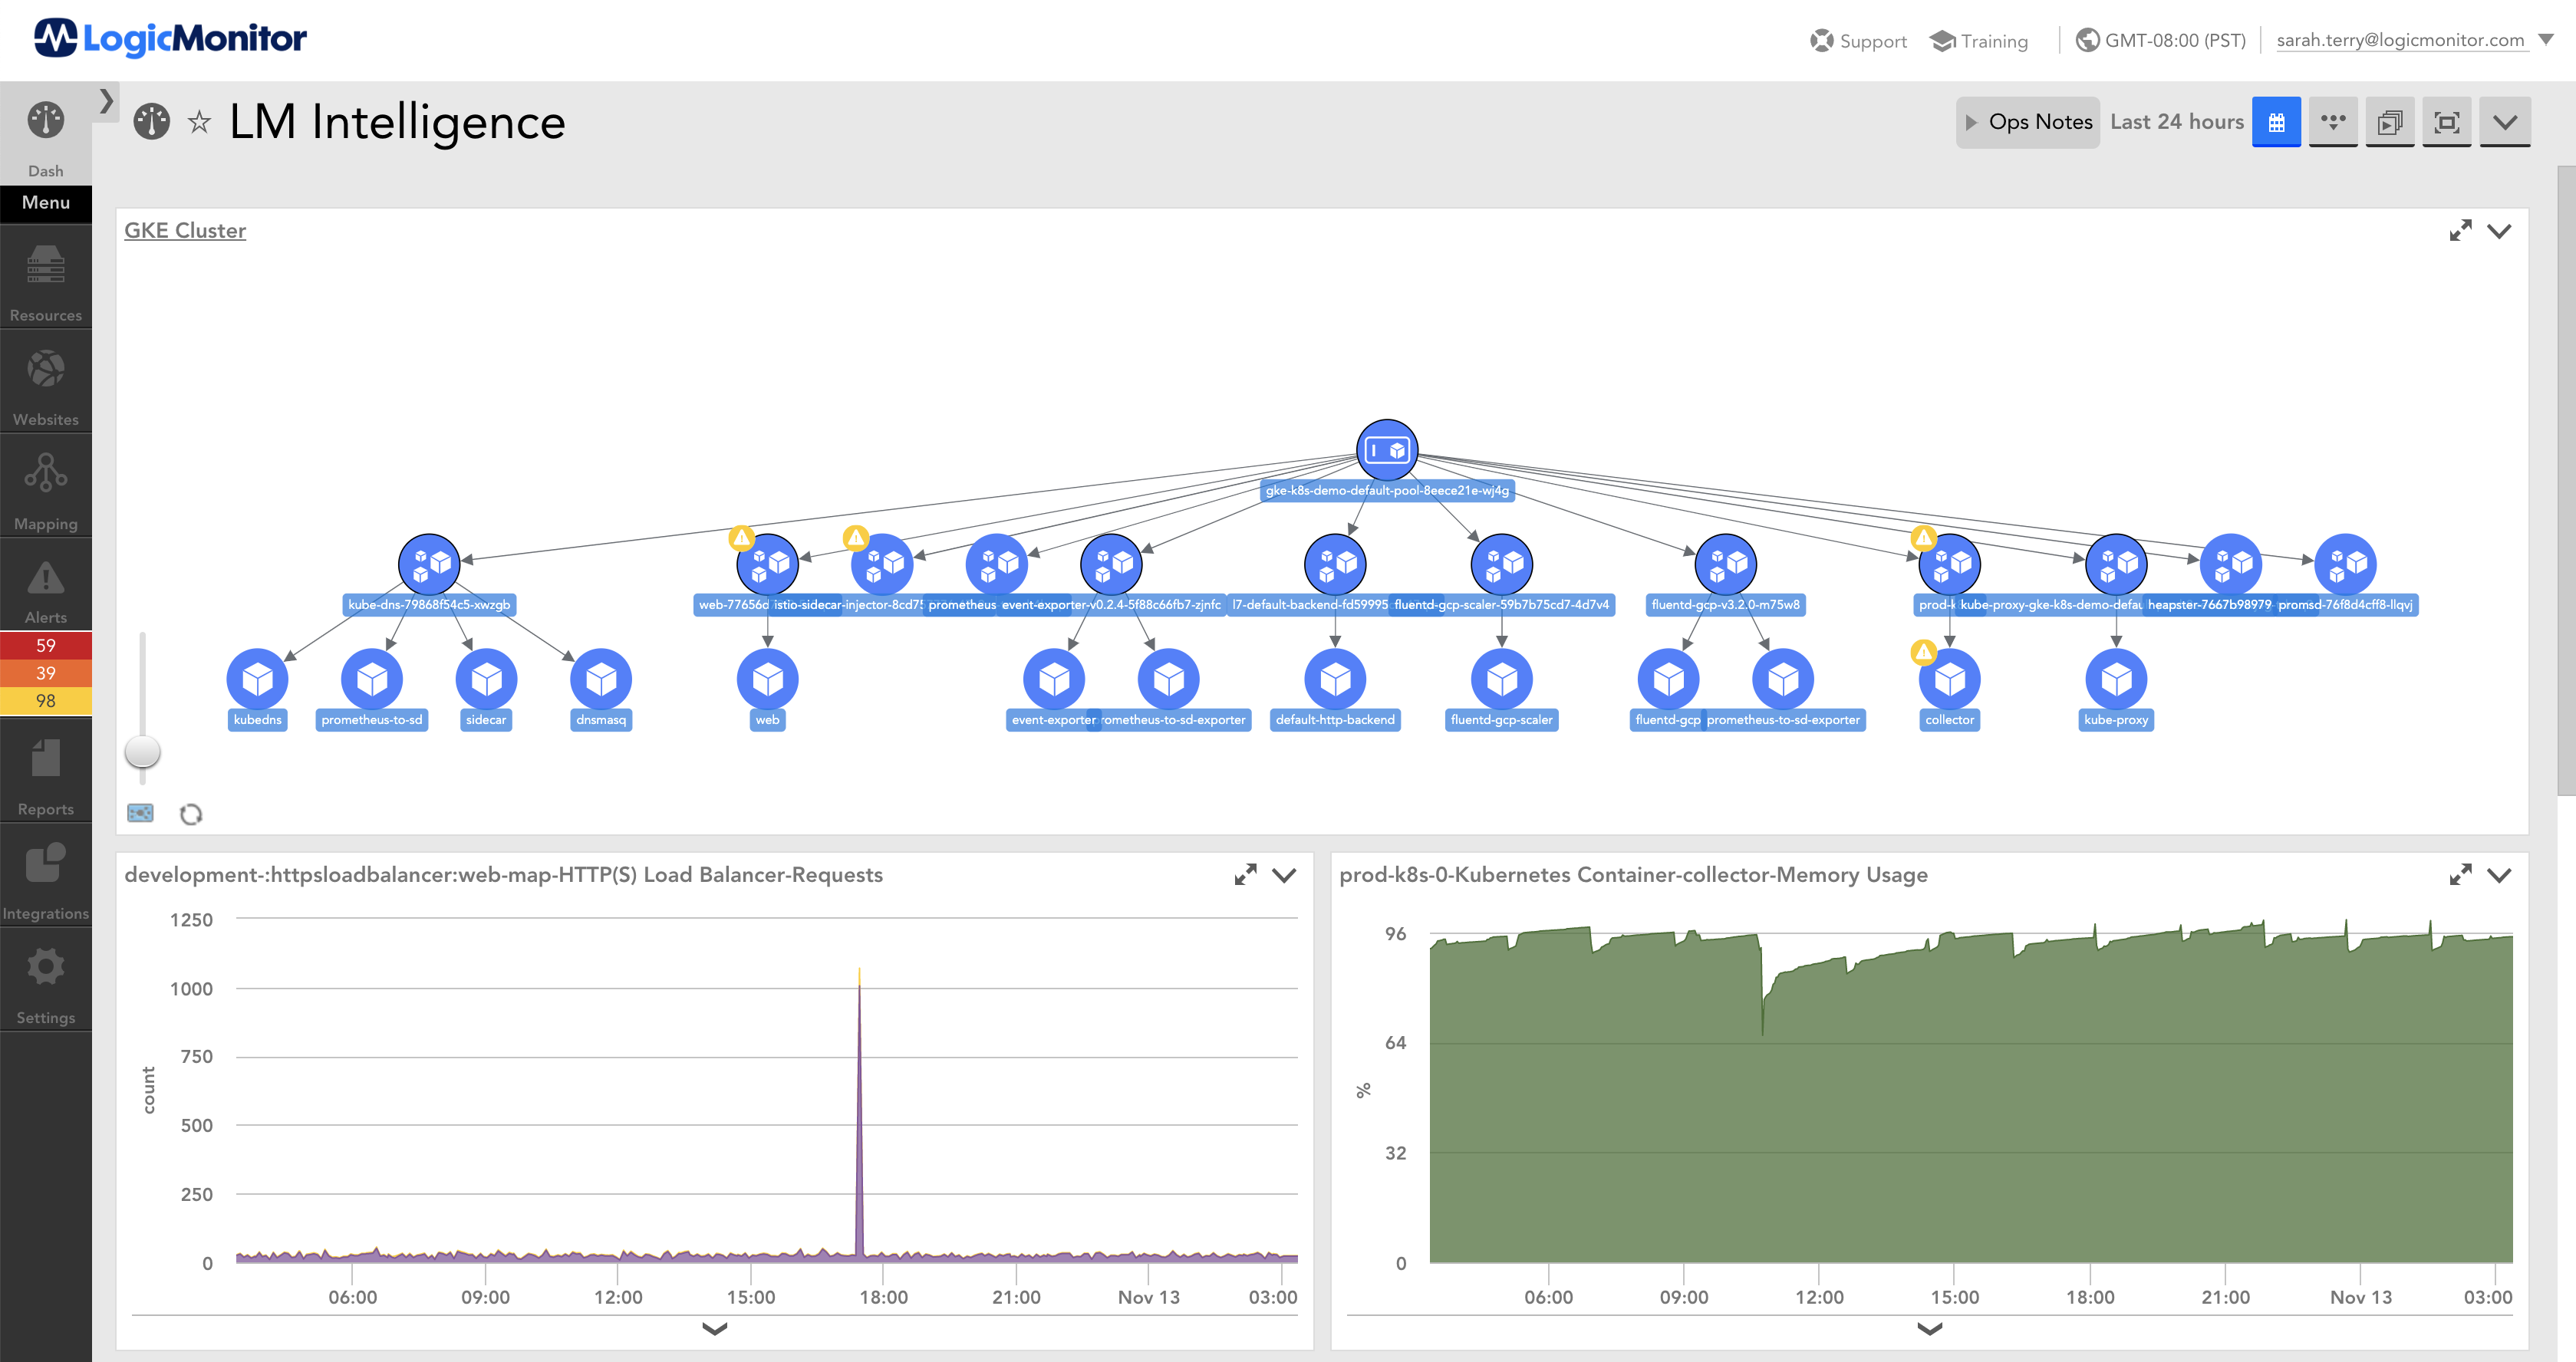The width and height of the screenshot is (2576, 1362).
Task: Click the GMT-08:00 (PST) timezone
Action: coord(2161,40)
